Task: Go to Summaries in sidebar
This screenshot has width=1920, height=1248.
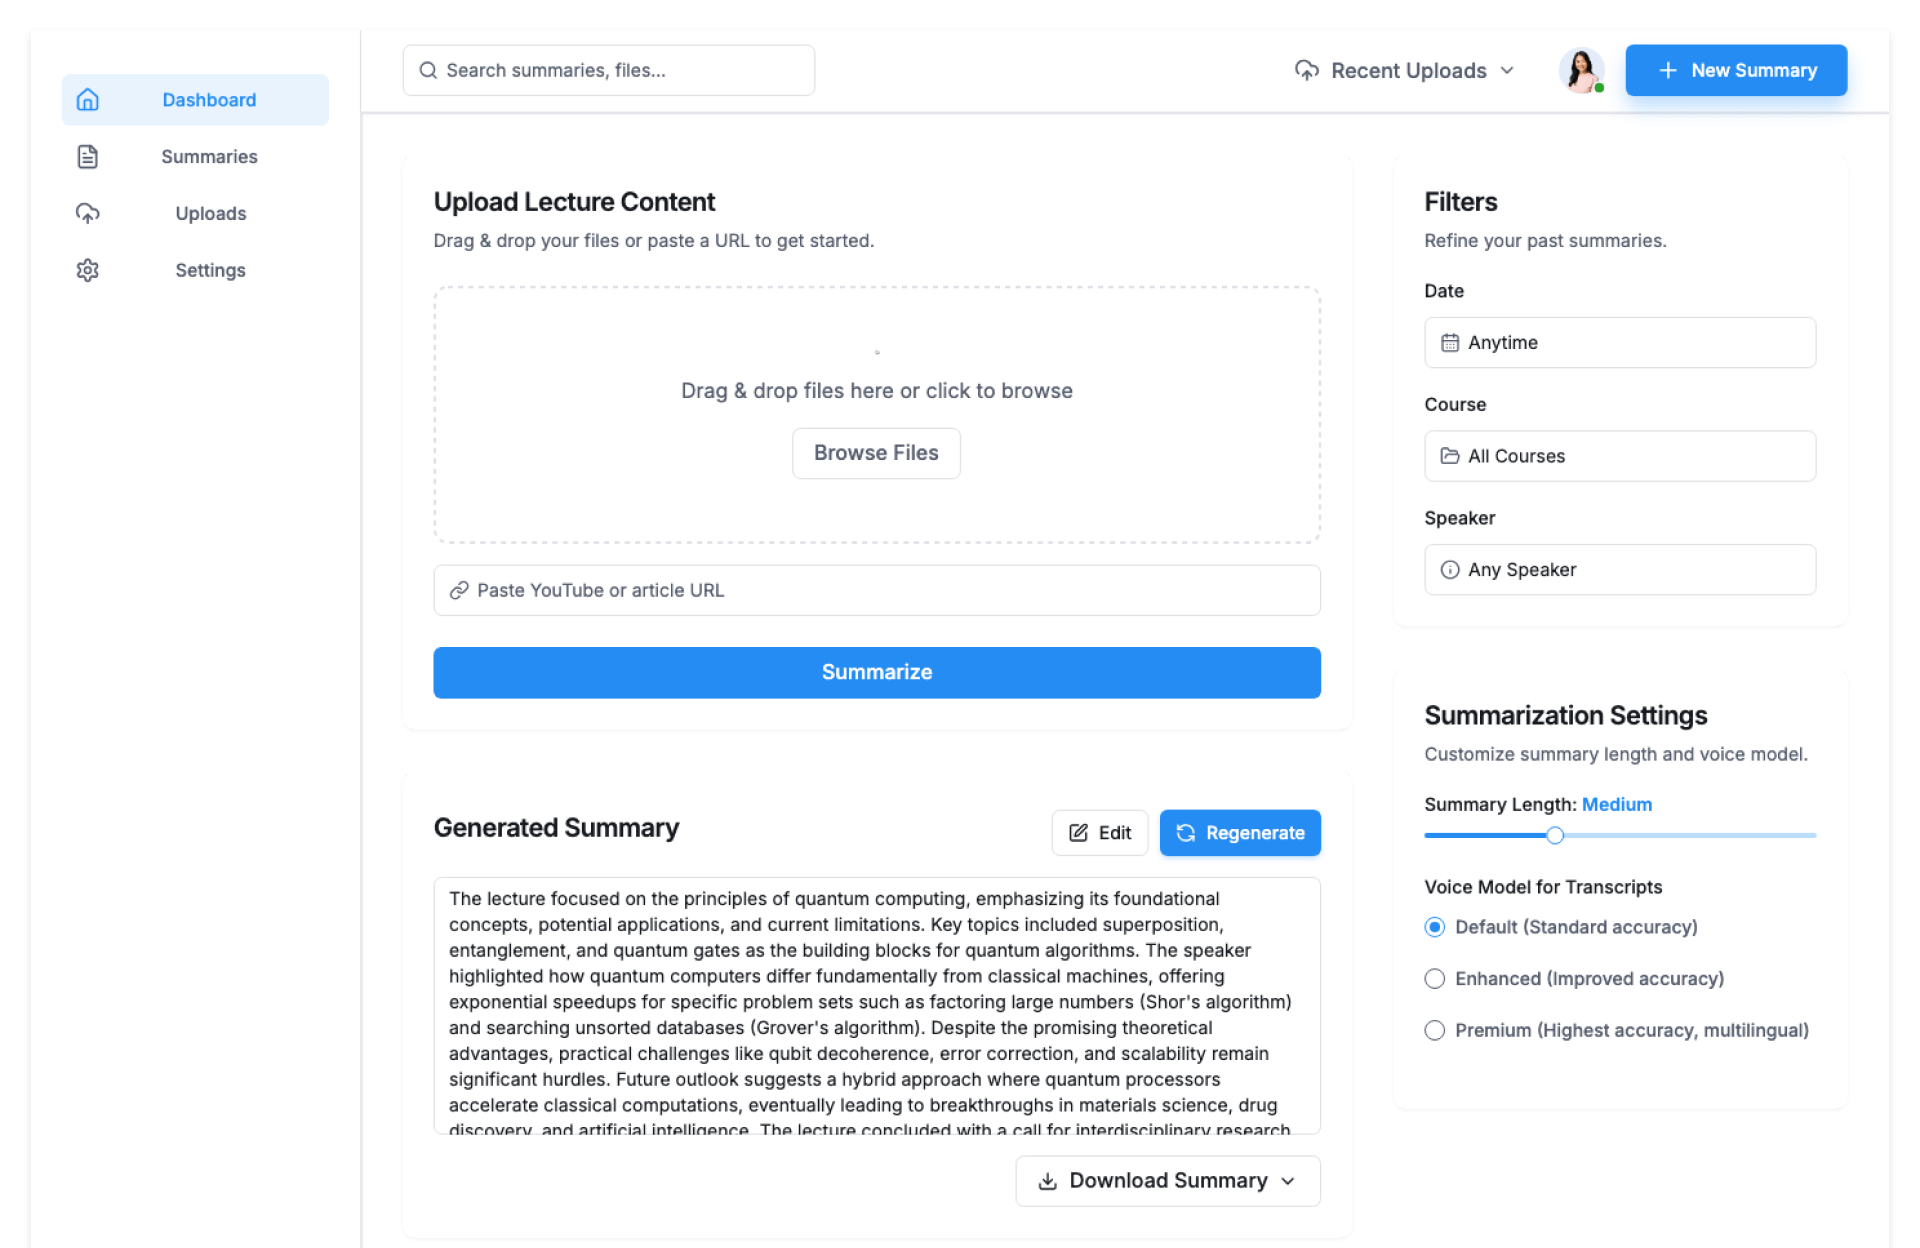Action: [209, 157]
